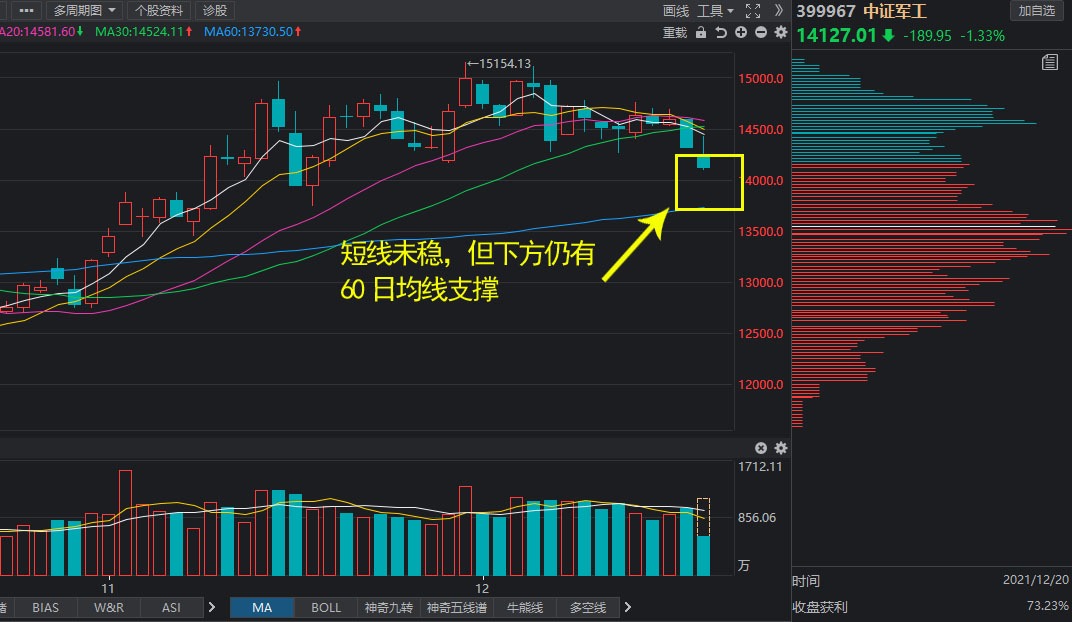Open main chart settings gear
The height and width of the screenshot is (622, 1072).
coord(781,32)
